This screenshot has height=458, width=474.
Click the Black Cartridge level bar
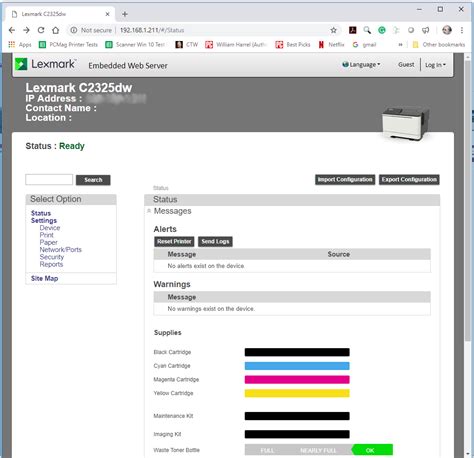(297, 352)
